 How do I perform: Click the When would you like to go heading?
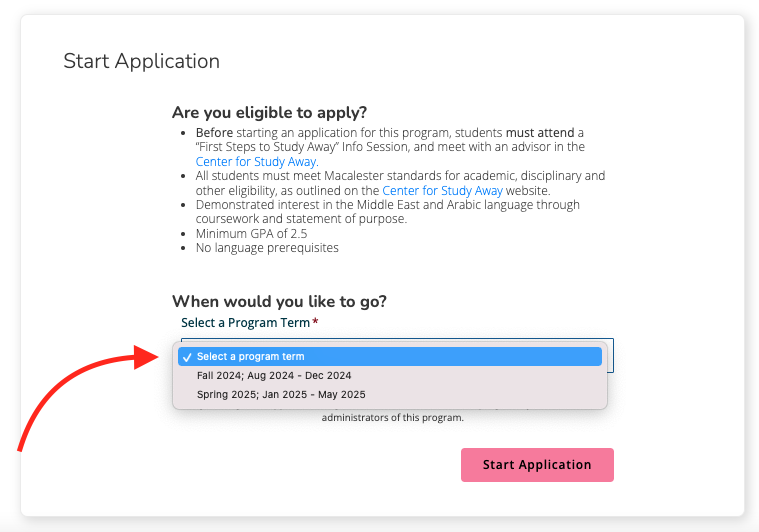279,301
